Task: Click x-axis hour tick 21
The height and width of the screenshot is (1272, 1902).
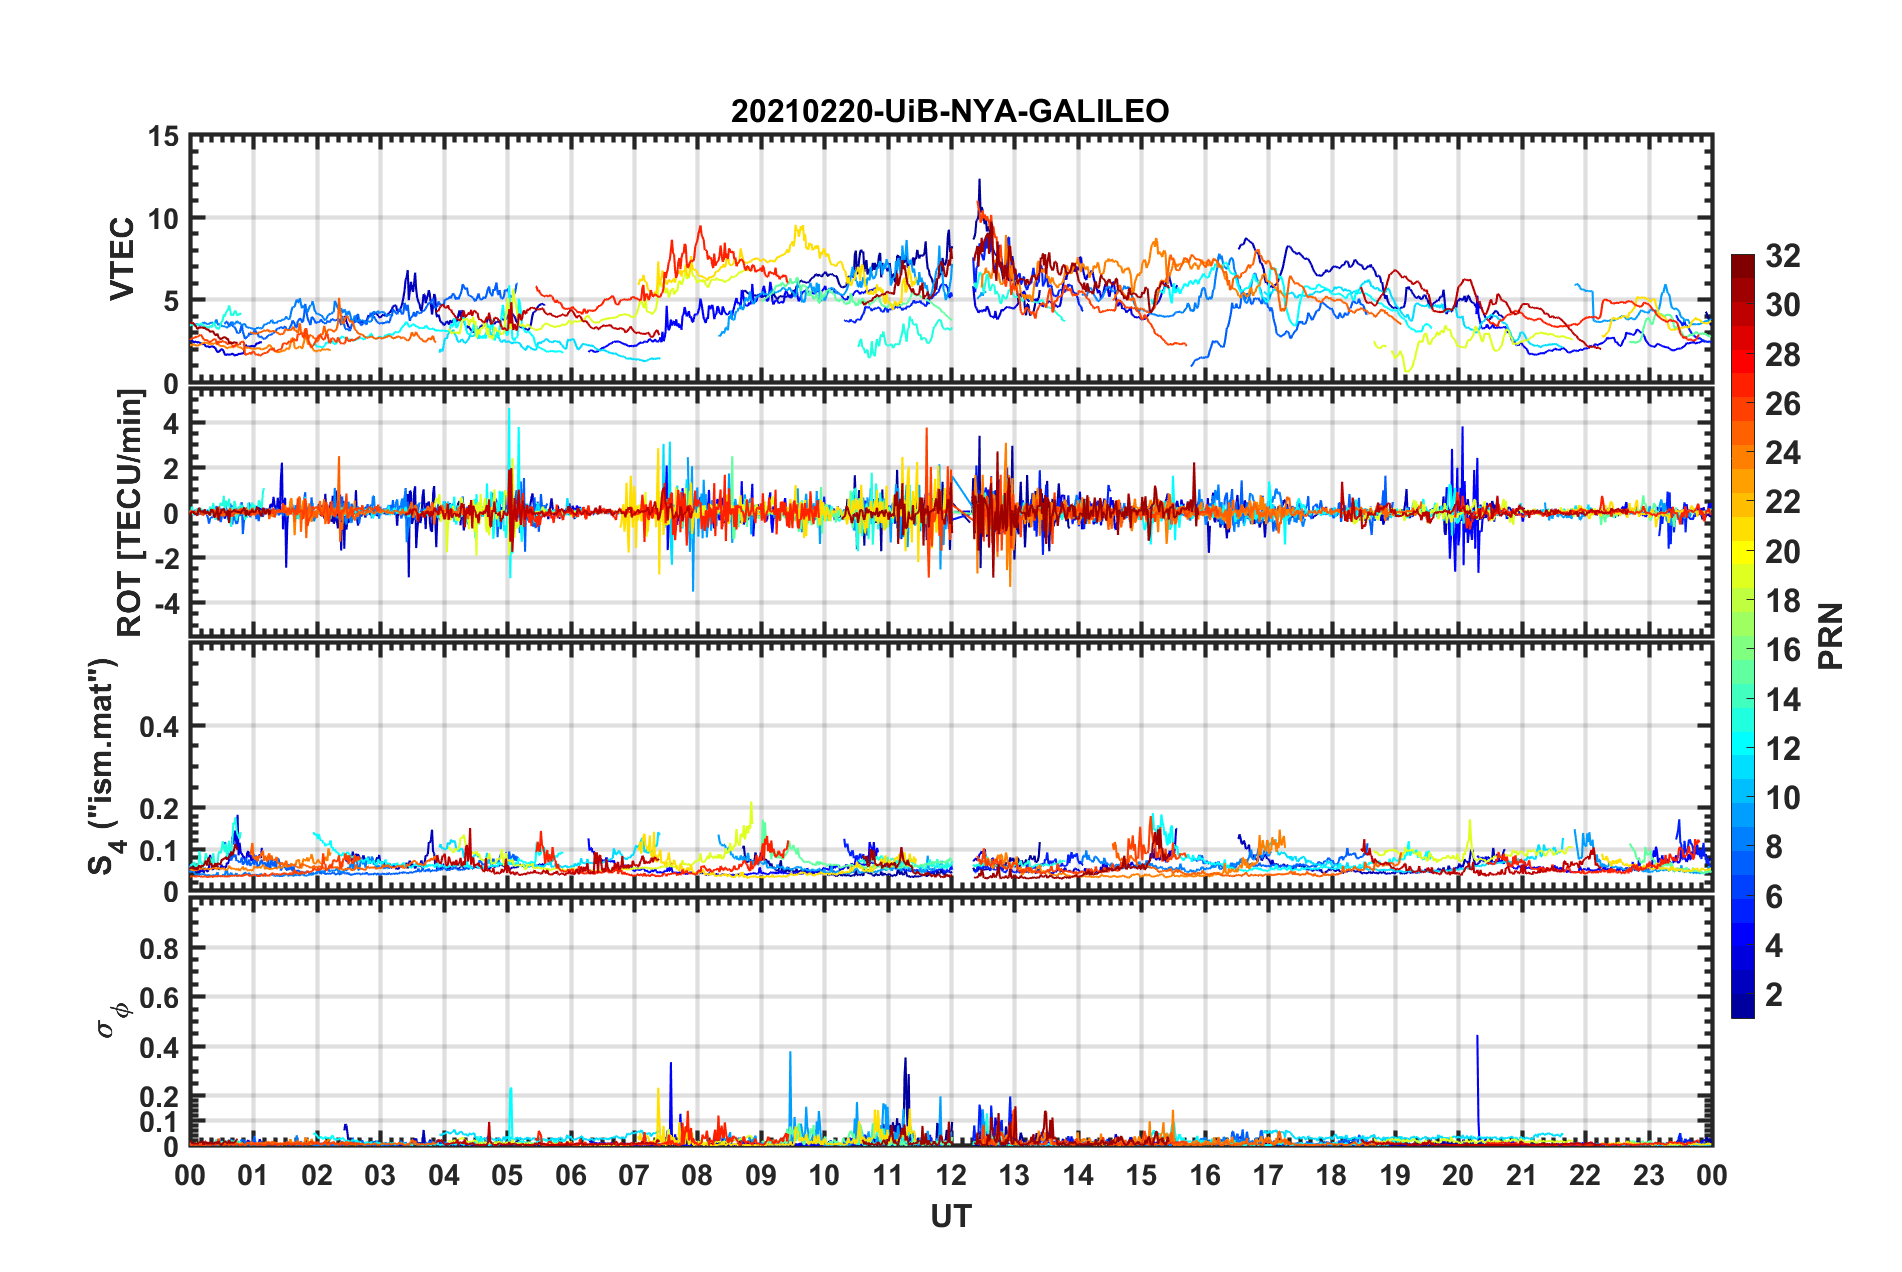Action: pos(1522,1175)
